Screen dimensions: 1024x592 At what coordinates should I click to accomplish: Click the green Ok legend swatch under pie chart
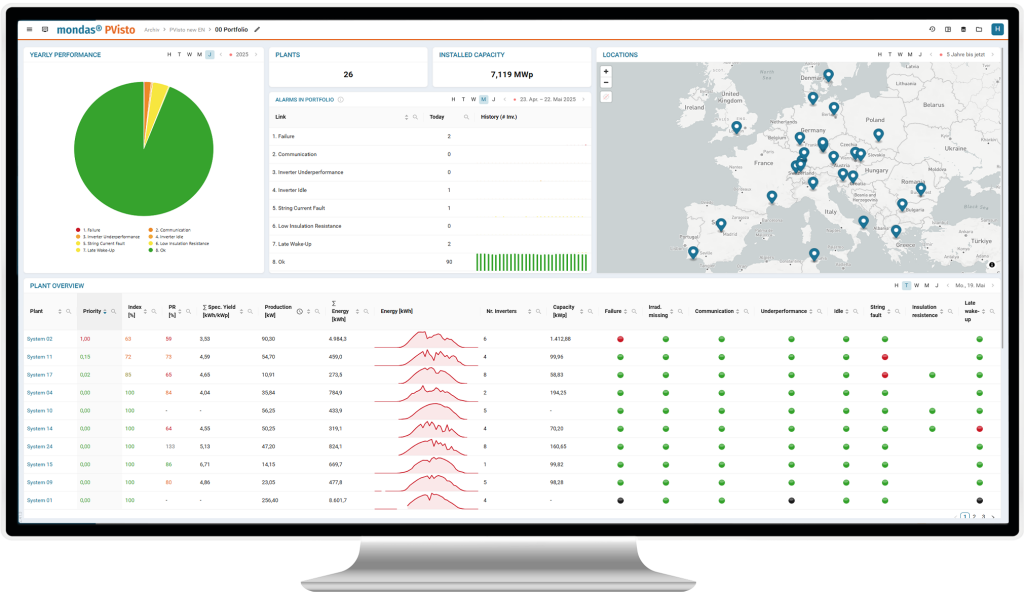point(151,250)
